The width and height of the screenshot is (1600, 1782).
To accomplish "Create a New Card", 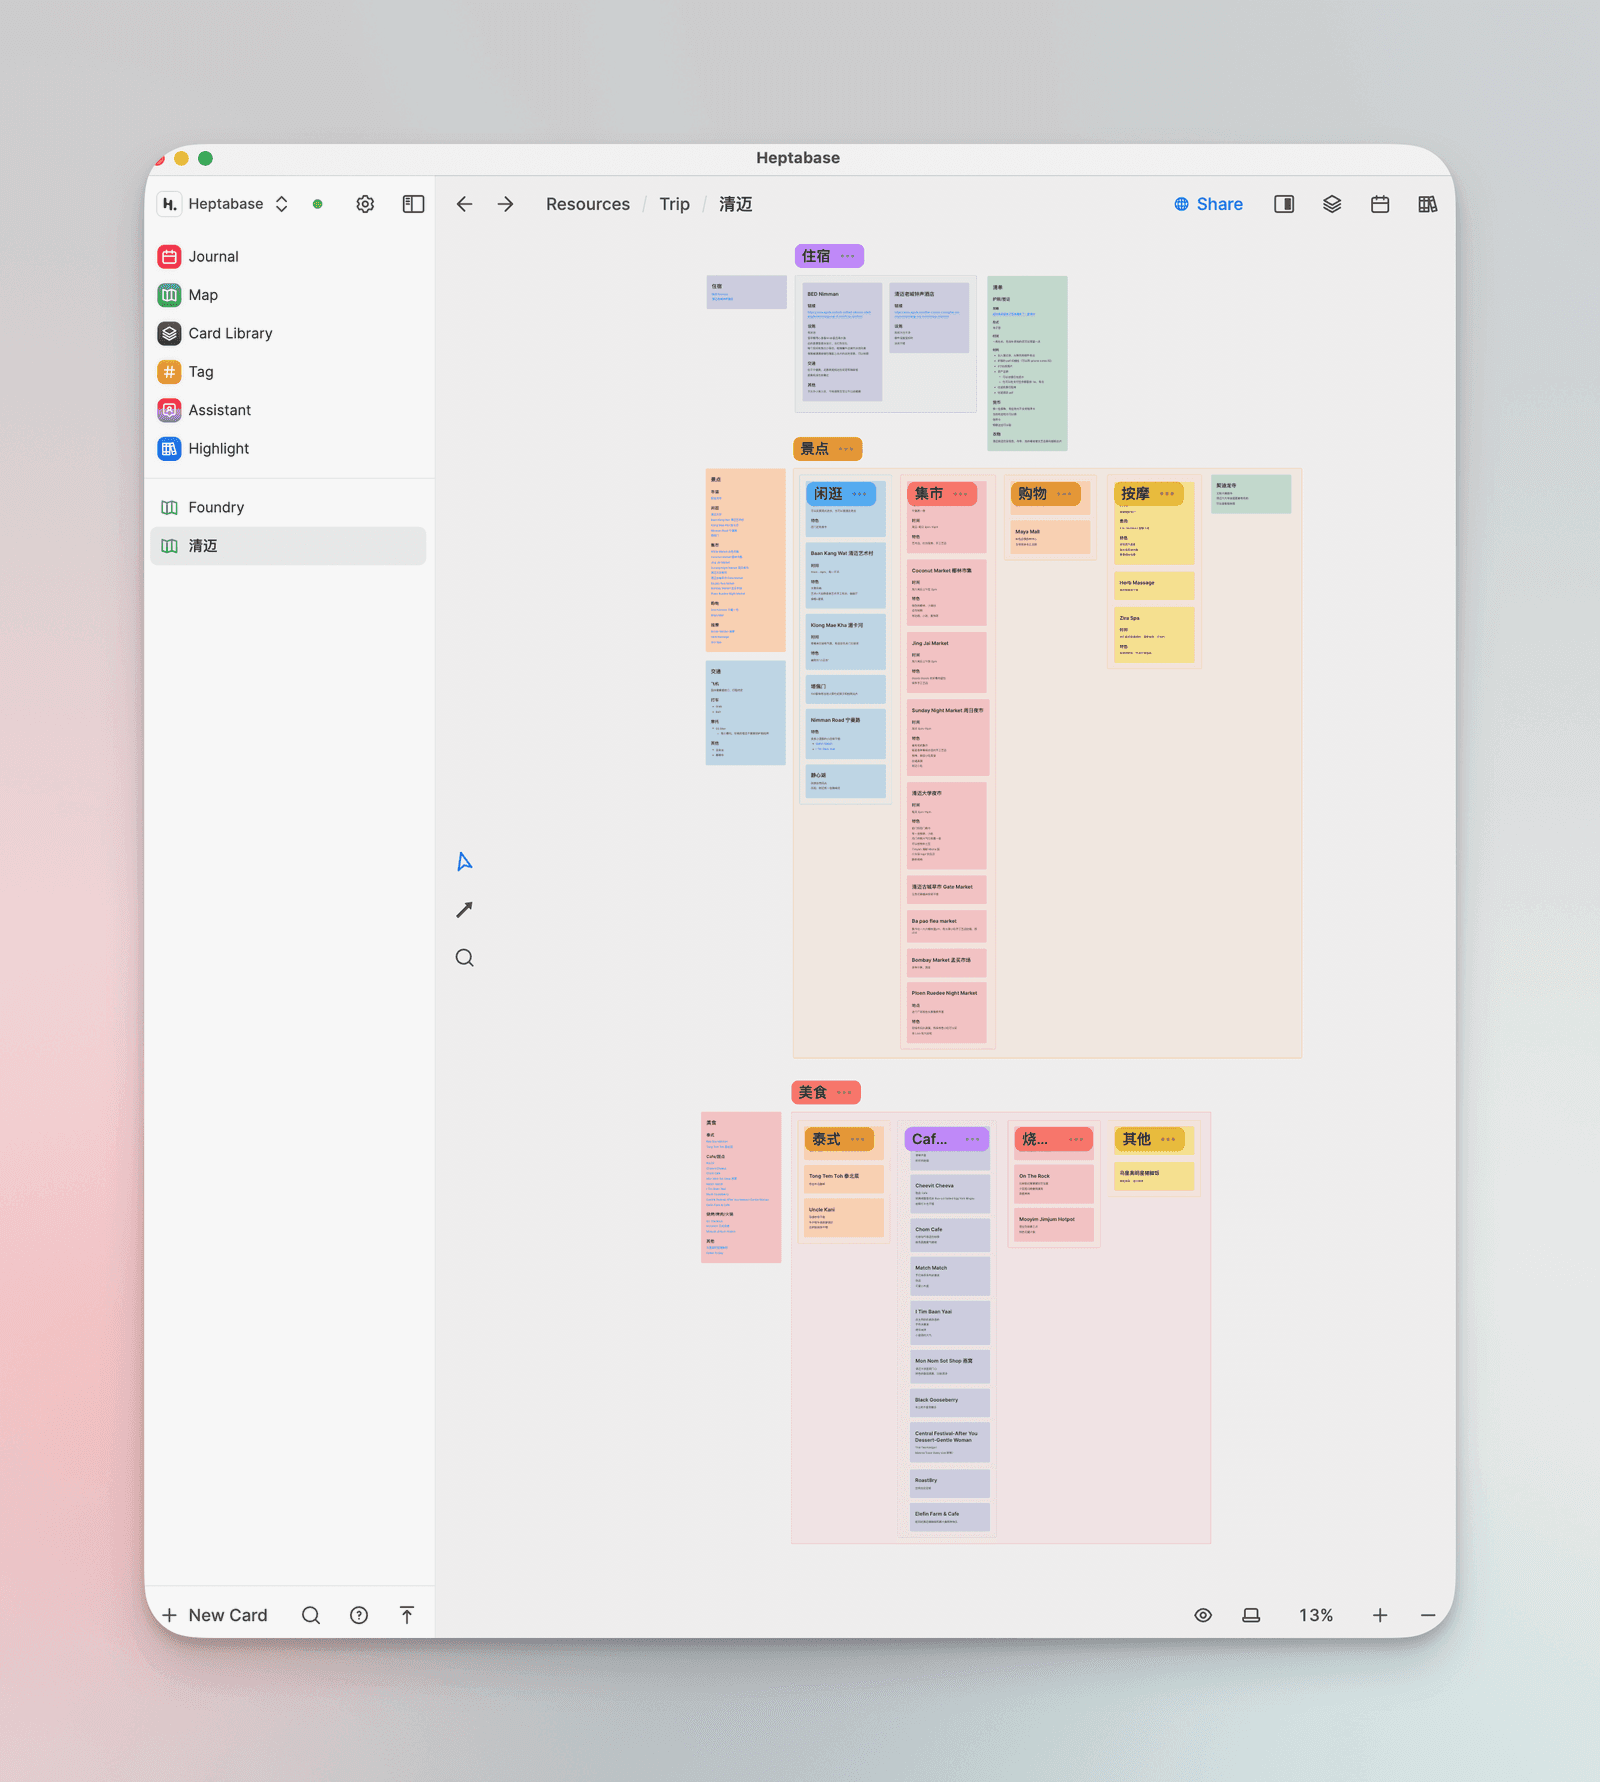I will (215, 1615).
